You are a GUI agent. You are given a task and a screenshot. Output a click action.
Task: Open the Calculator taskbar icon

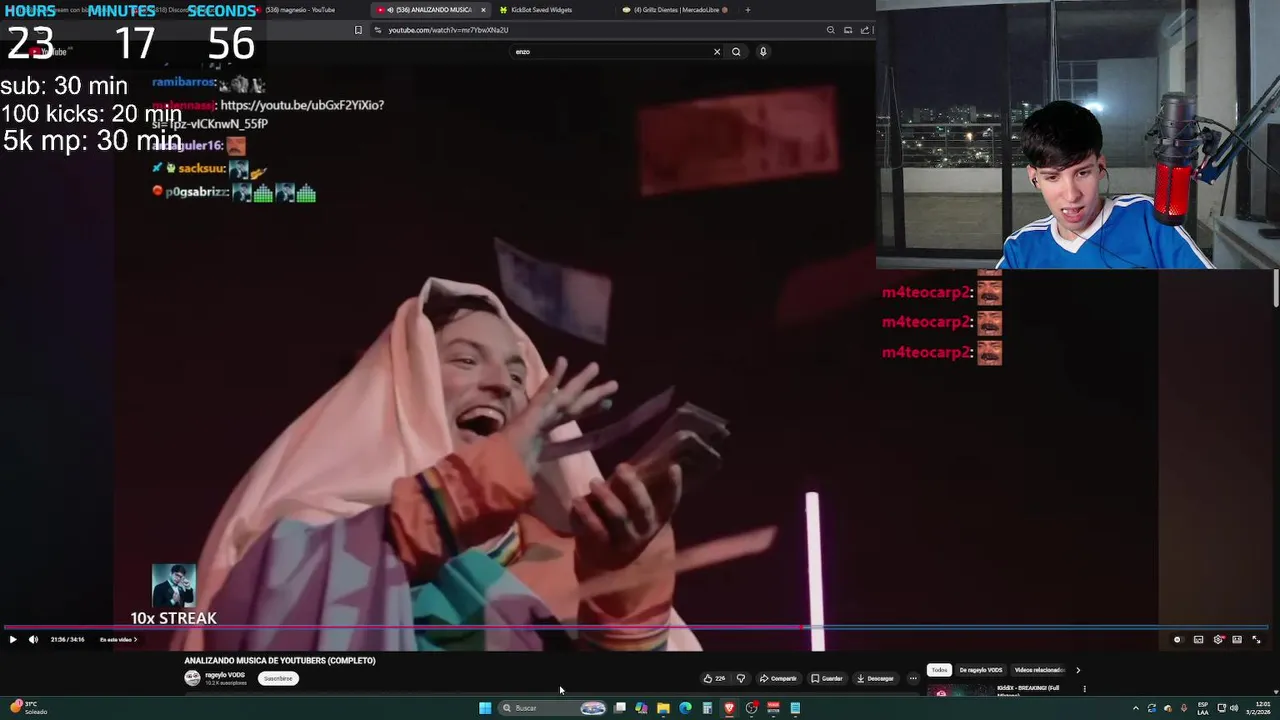click(707, 708)
